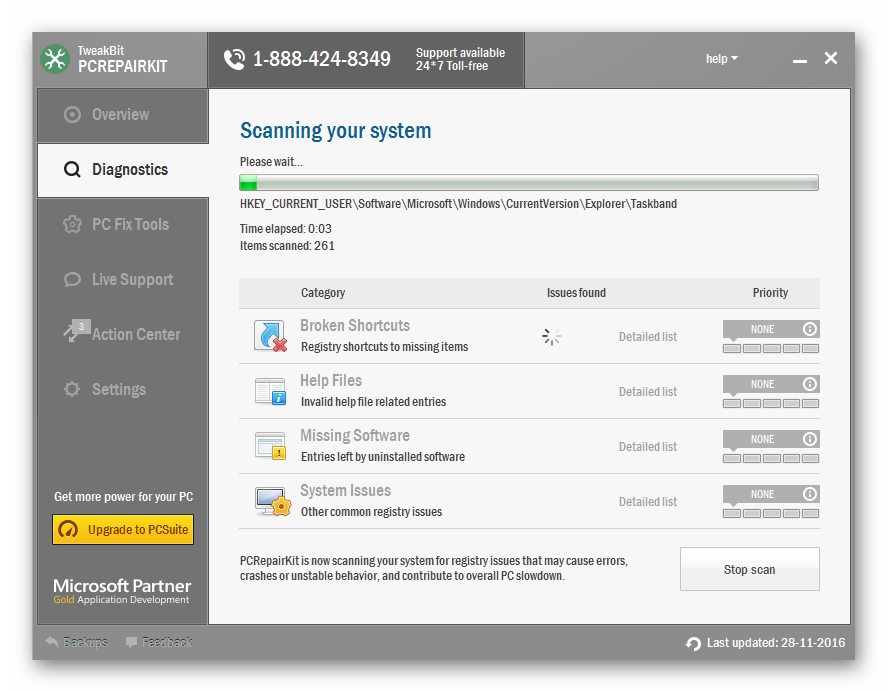Click the 1-888-424-8349 support number
The height and width of the screenshot is (692, 887).
(x=321, y=59)
